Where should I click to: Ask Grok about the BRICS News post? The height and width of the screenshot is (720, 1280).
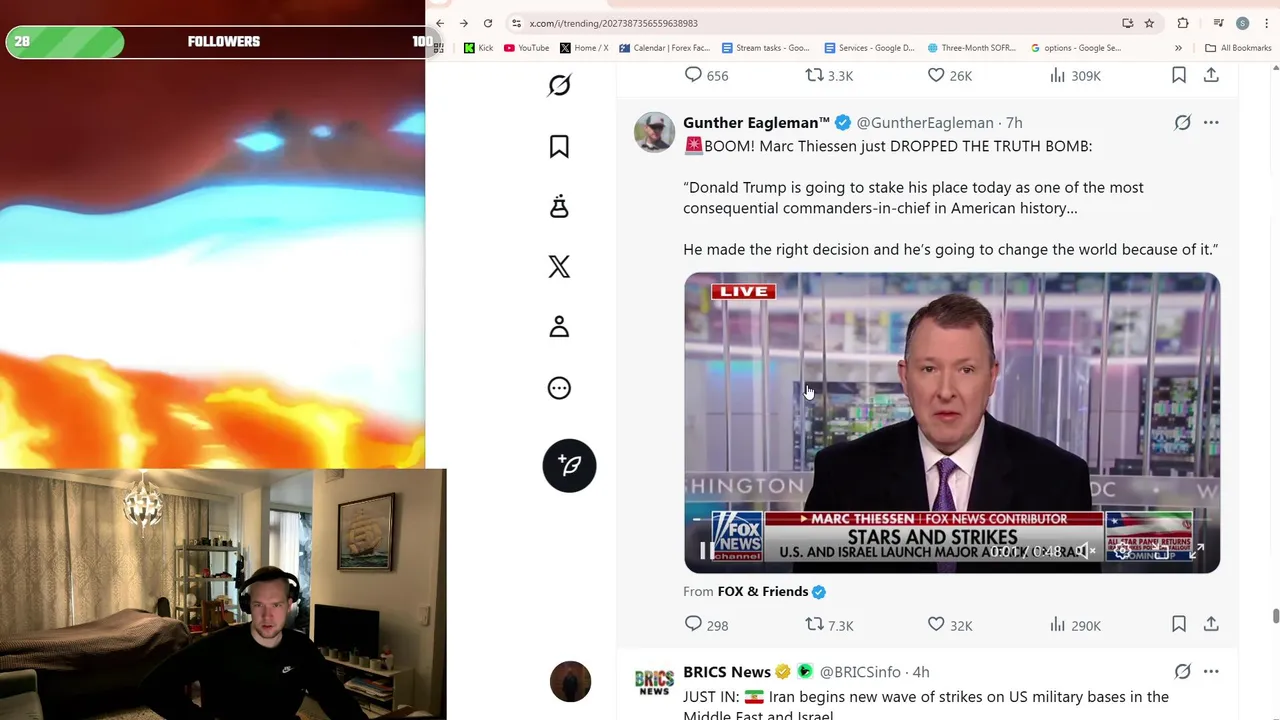pos(1182,672)
